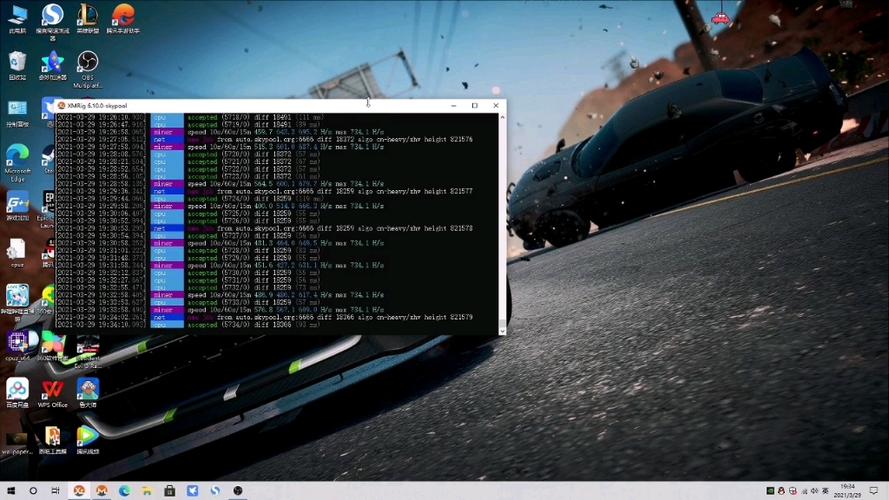Open Task View on the taskbar
Image resolution: width=889 pixels, height=500 pixels.
click(x=55, y=491)
